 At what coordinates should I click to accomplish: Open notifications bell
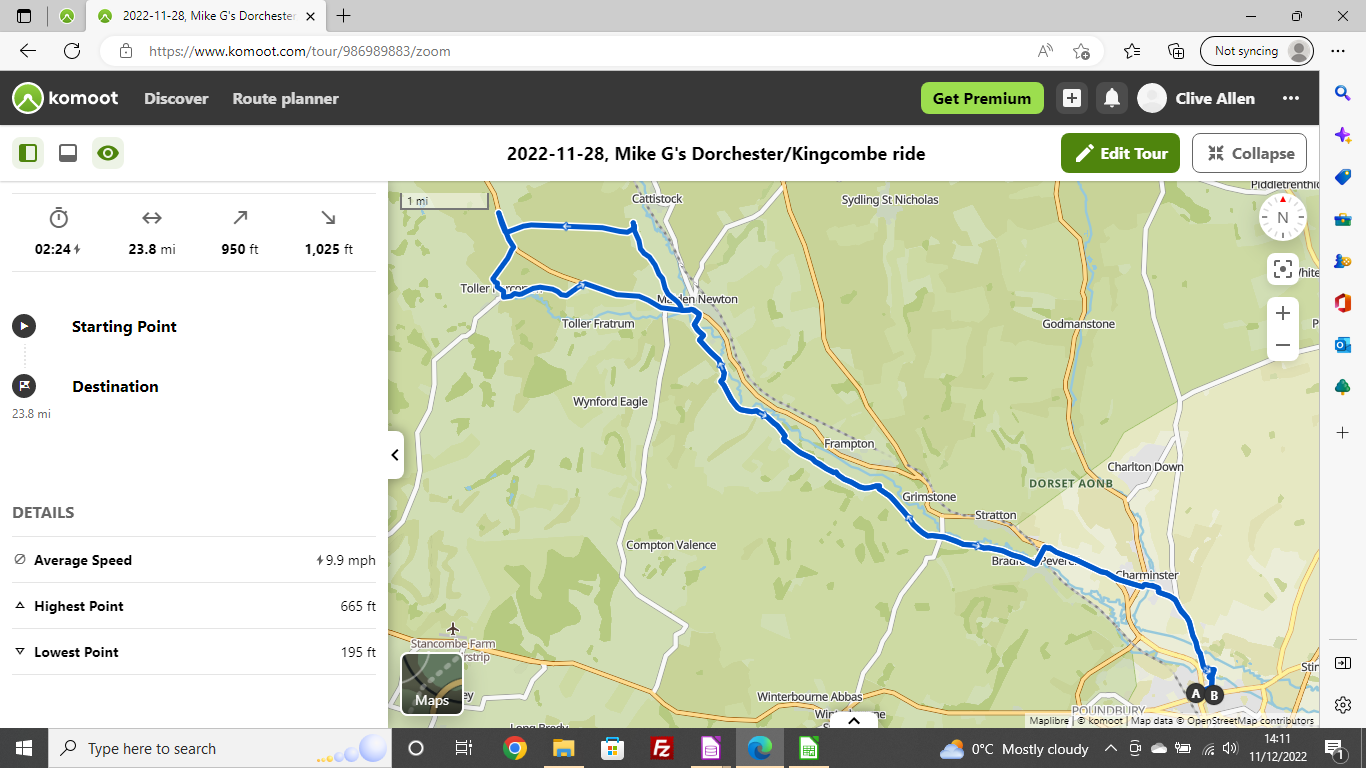tap(1111, 98)
